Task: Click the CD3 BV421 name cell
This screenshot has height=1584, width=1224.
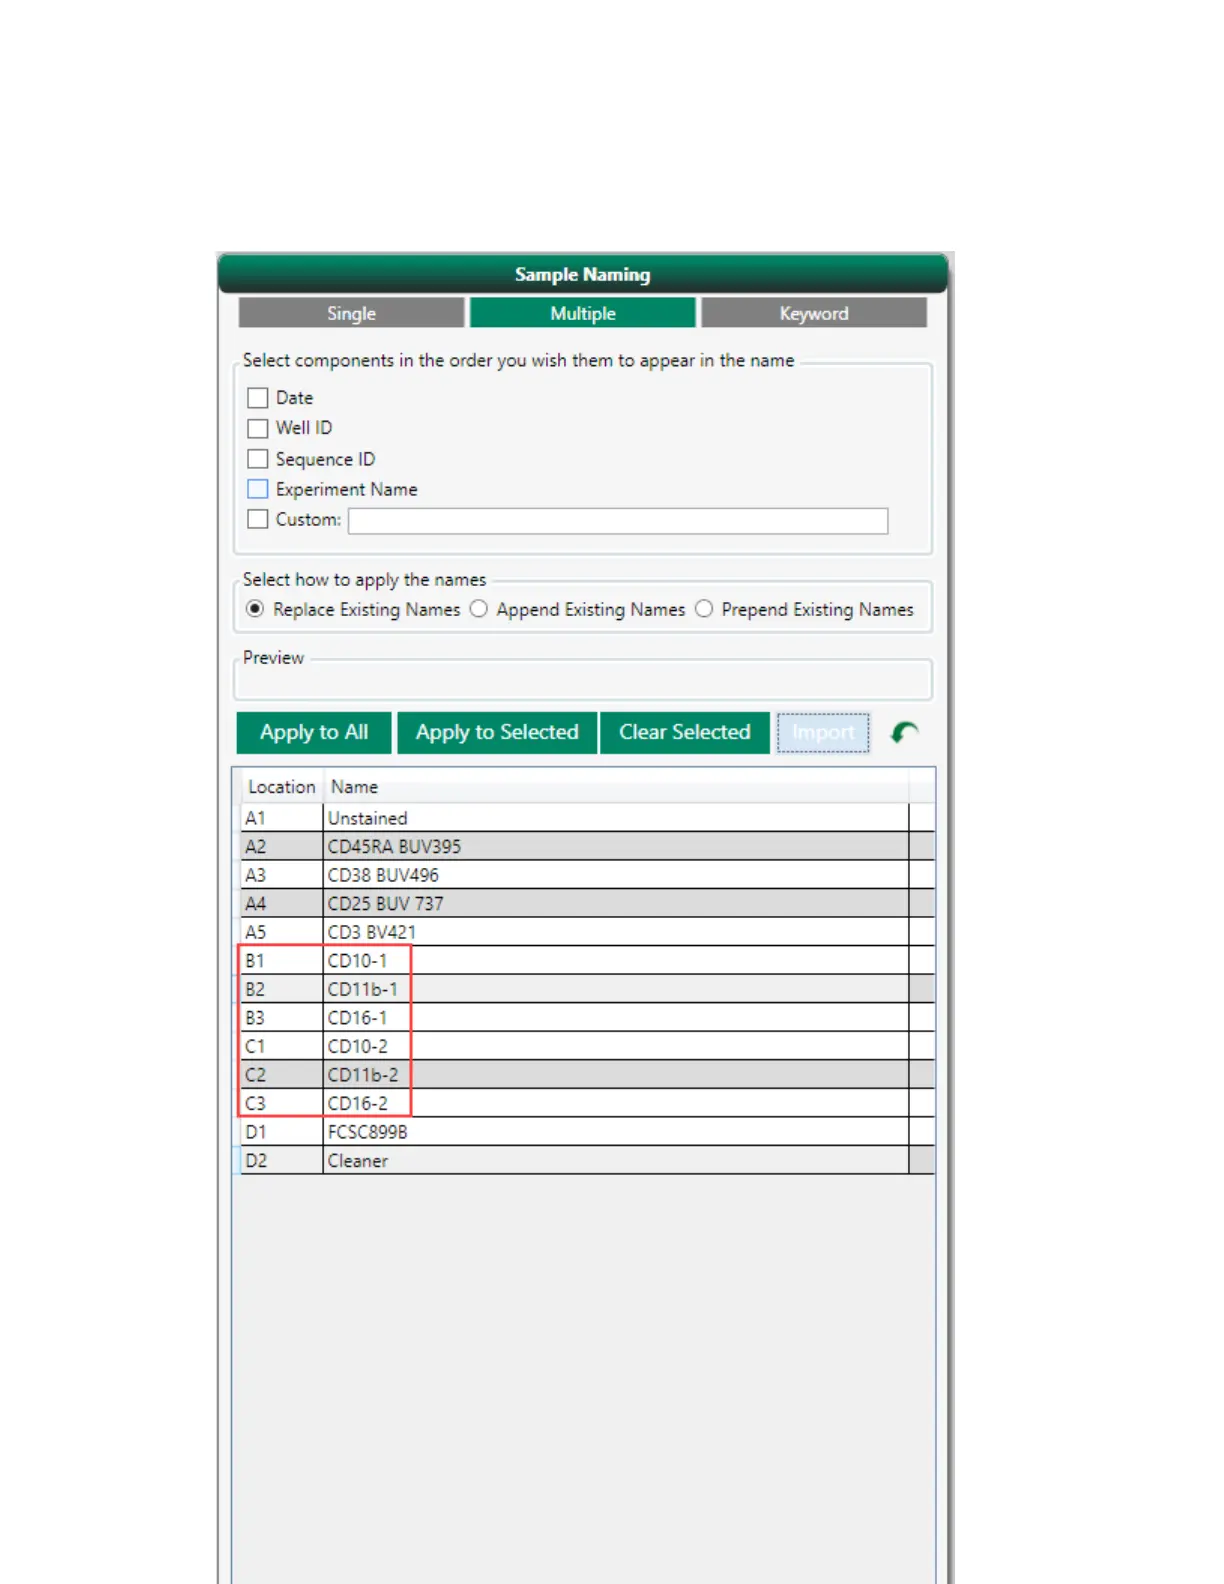Action: [616, 932]
